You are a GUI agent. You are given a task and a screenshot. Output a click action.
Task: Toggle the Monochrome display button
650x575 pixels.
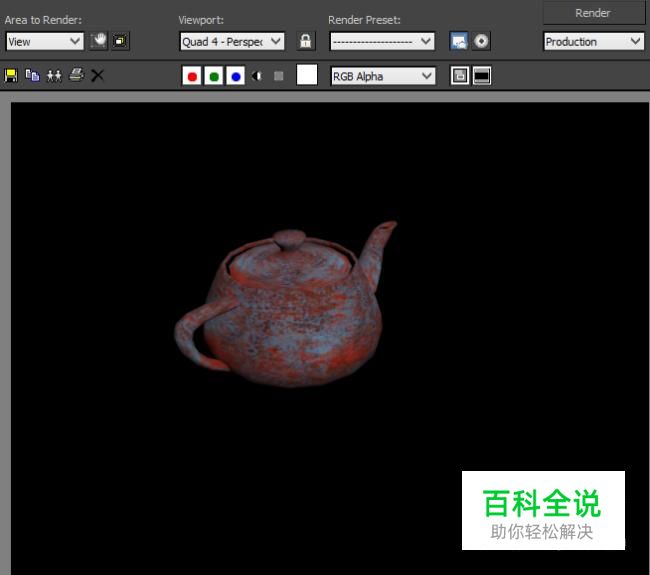point(279,76)
